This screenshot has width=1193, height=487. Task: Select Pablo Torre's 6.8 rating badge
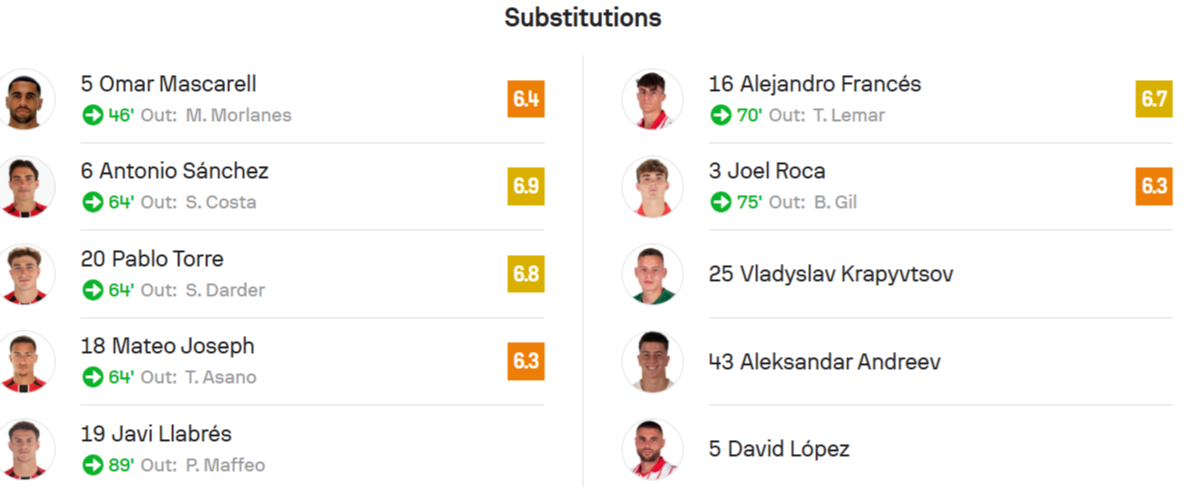pos(526,274)
